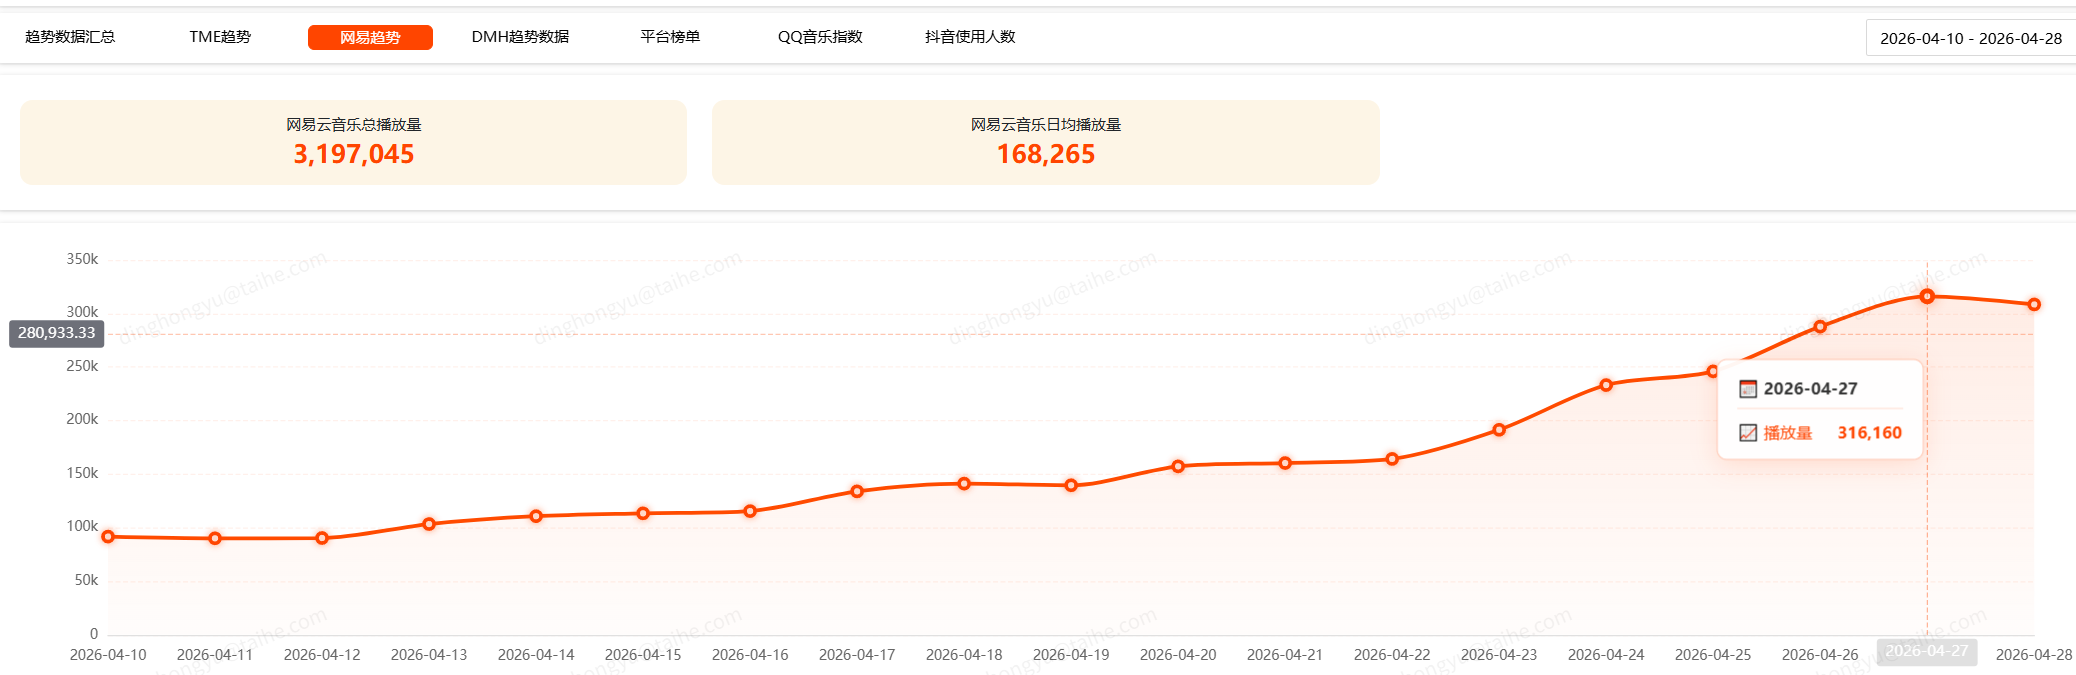Click the 2026-04-26 data point marker
This screenshot has width=2076, height=675.
pyautogui.click(x=1820, y=326)
